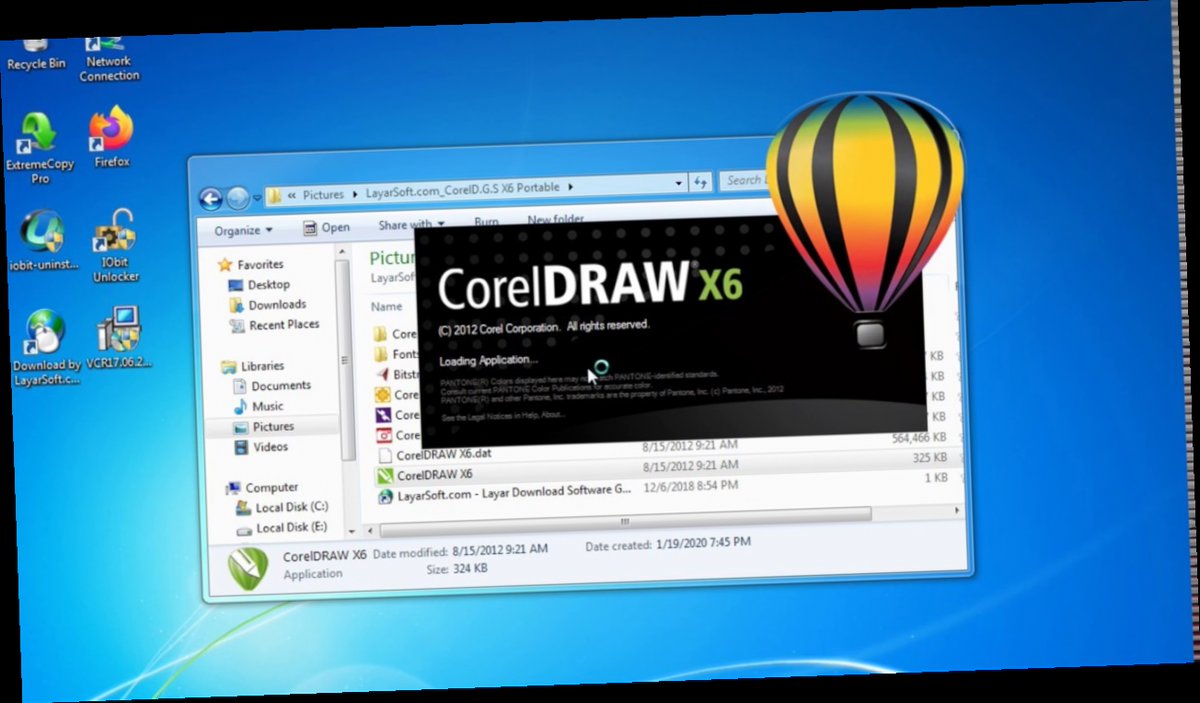
Task: Click the CorelDRAW X6 splash screen logo
Action: (x=590, y=285)
